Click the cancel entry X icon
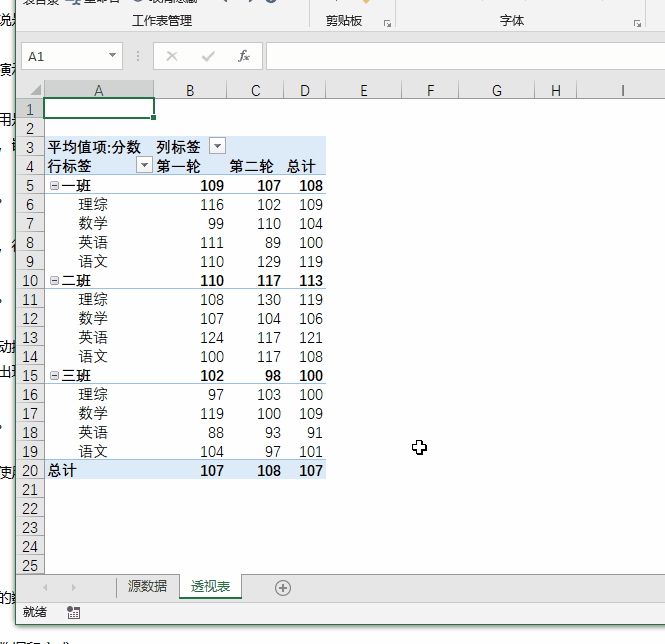 (172, 56)
